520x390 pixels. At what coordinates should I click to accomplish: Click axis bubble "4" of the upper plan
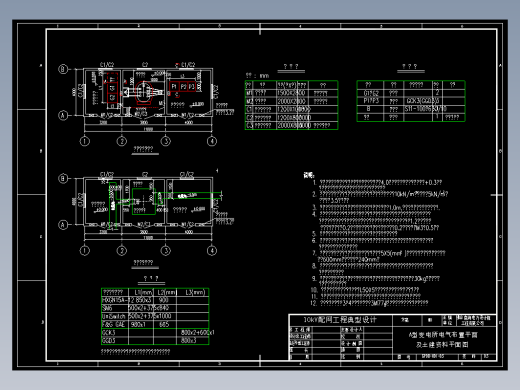point(212,141)
